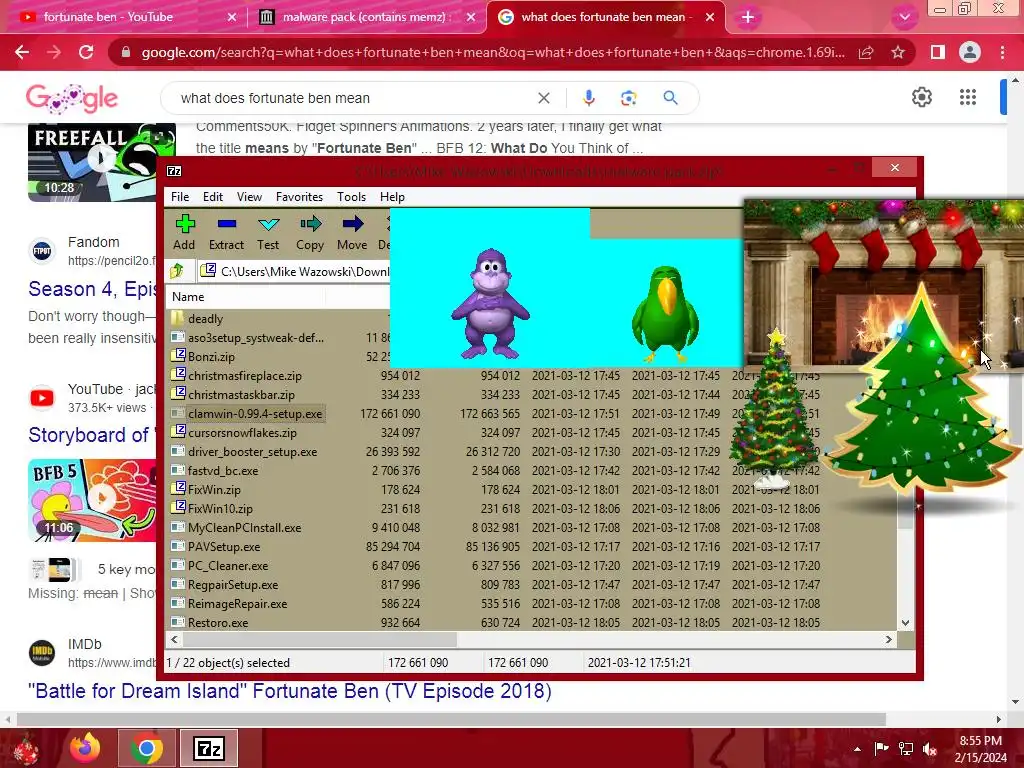
Task: Select Bonzi.zip in the list
Action: (x=211, y=357)
